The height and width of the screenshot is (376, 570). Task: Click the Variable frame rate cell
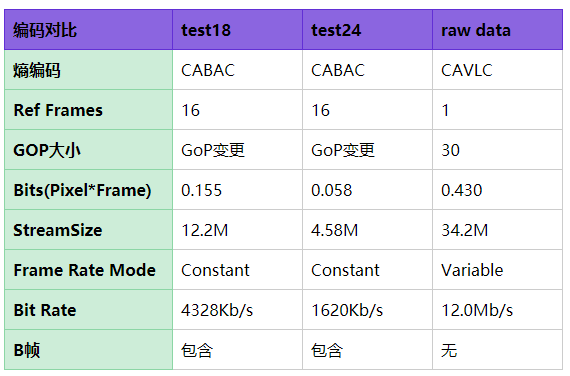click(498, 270)
